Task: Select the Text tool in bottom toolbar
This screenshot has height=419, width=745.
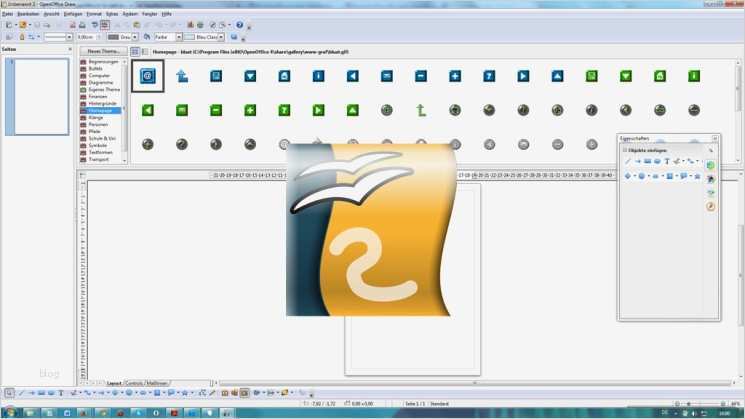Action: pos(61,393)
